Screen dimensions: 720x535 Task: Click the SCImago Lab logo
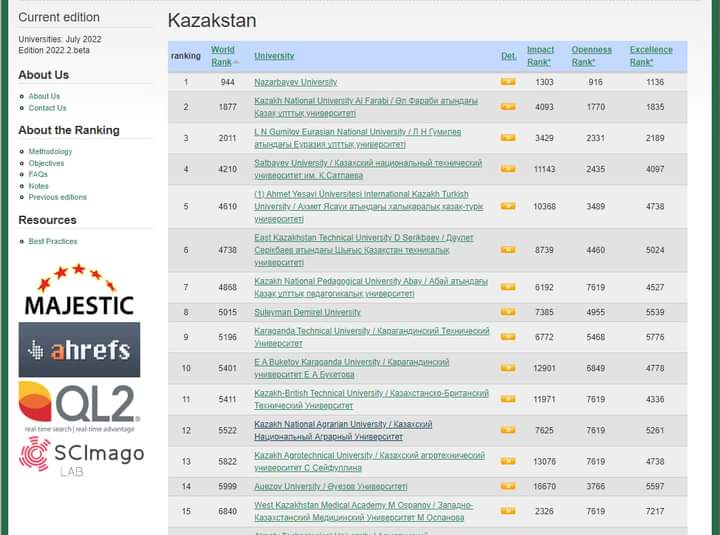pyautogui.click(x=81, y=457)
